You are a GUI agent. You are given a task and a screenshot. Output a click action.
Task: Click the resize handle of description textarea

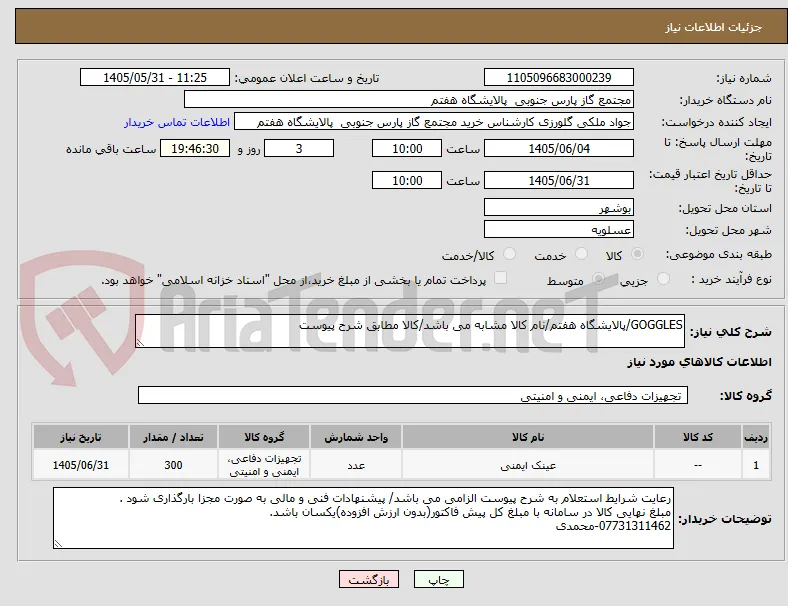[x=140, y=343]
